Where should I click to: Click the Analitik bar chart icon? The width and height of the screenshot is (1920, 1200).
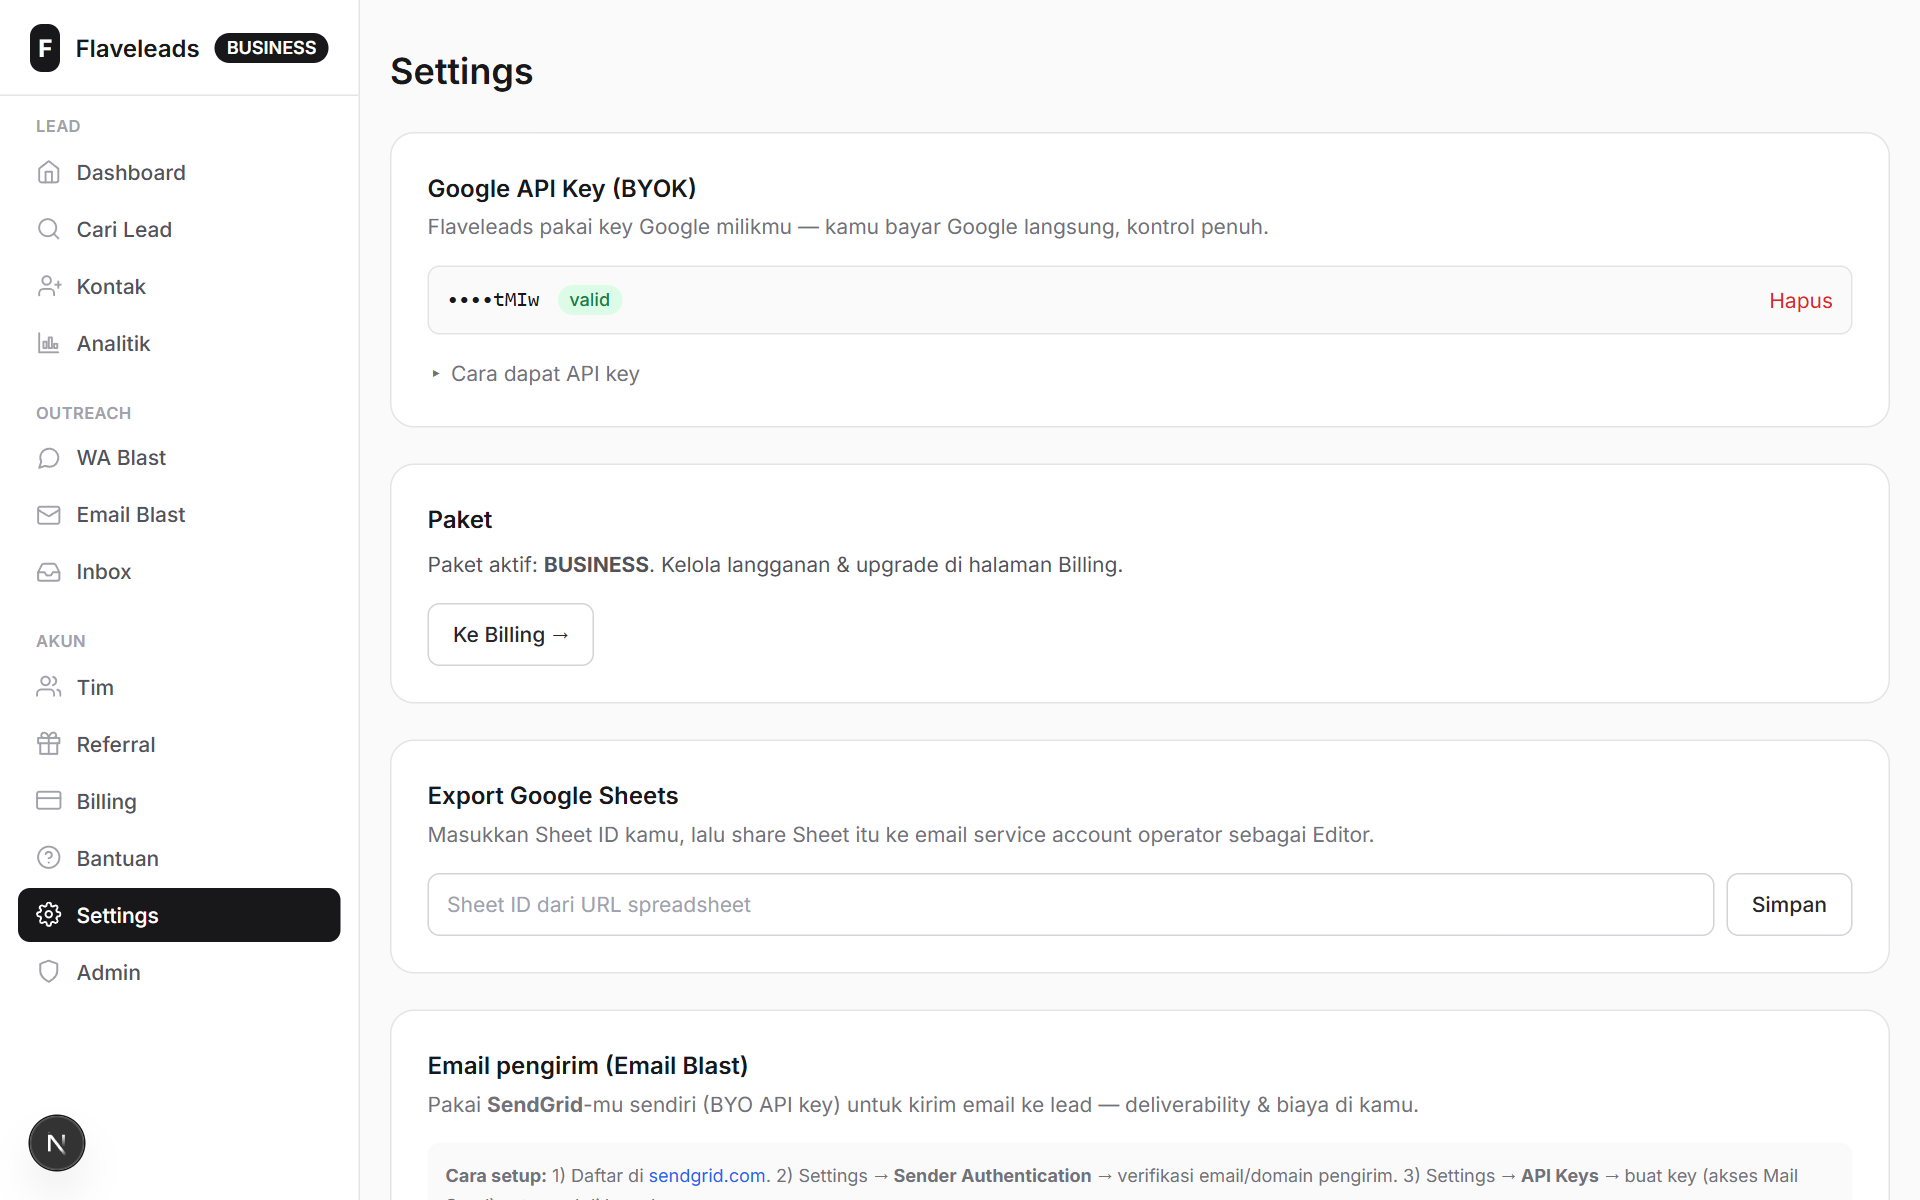(49, 344)
